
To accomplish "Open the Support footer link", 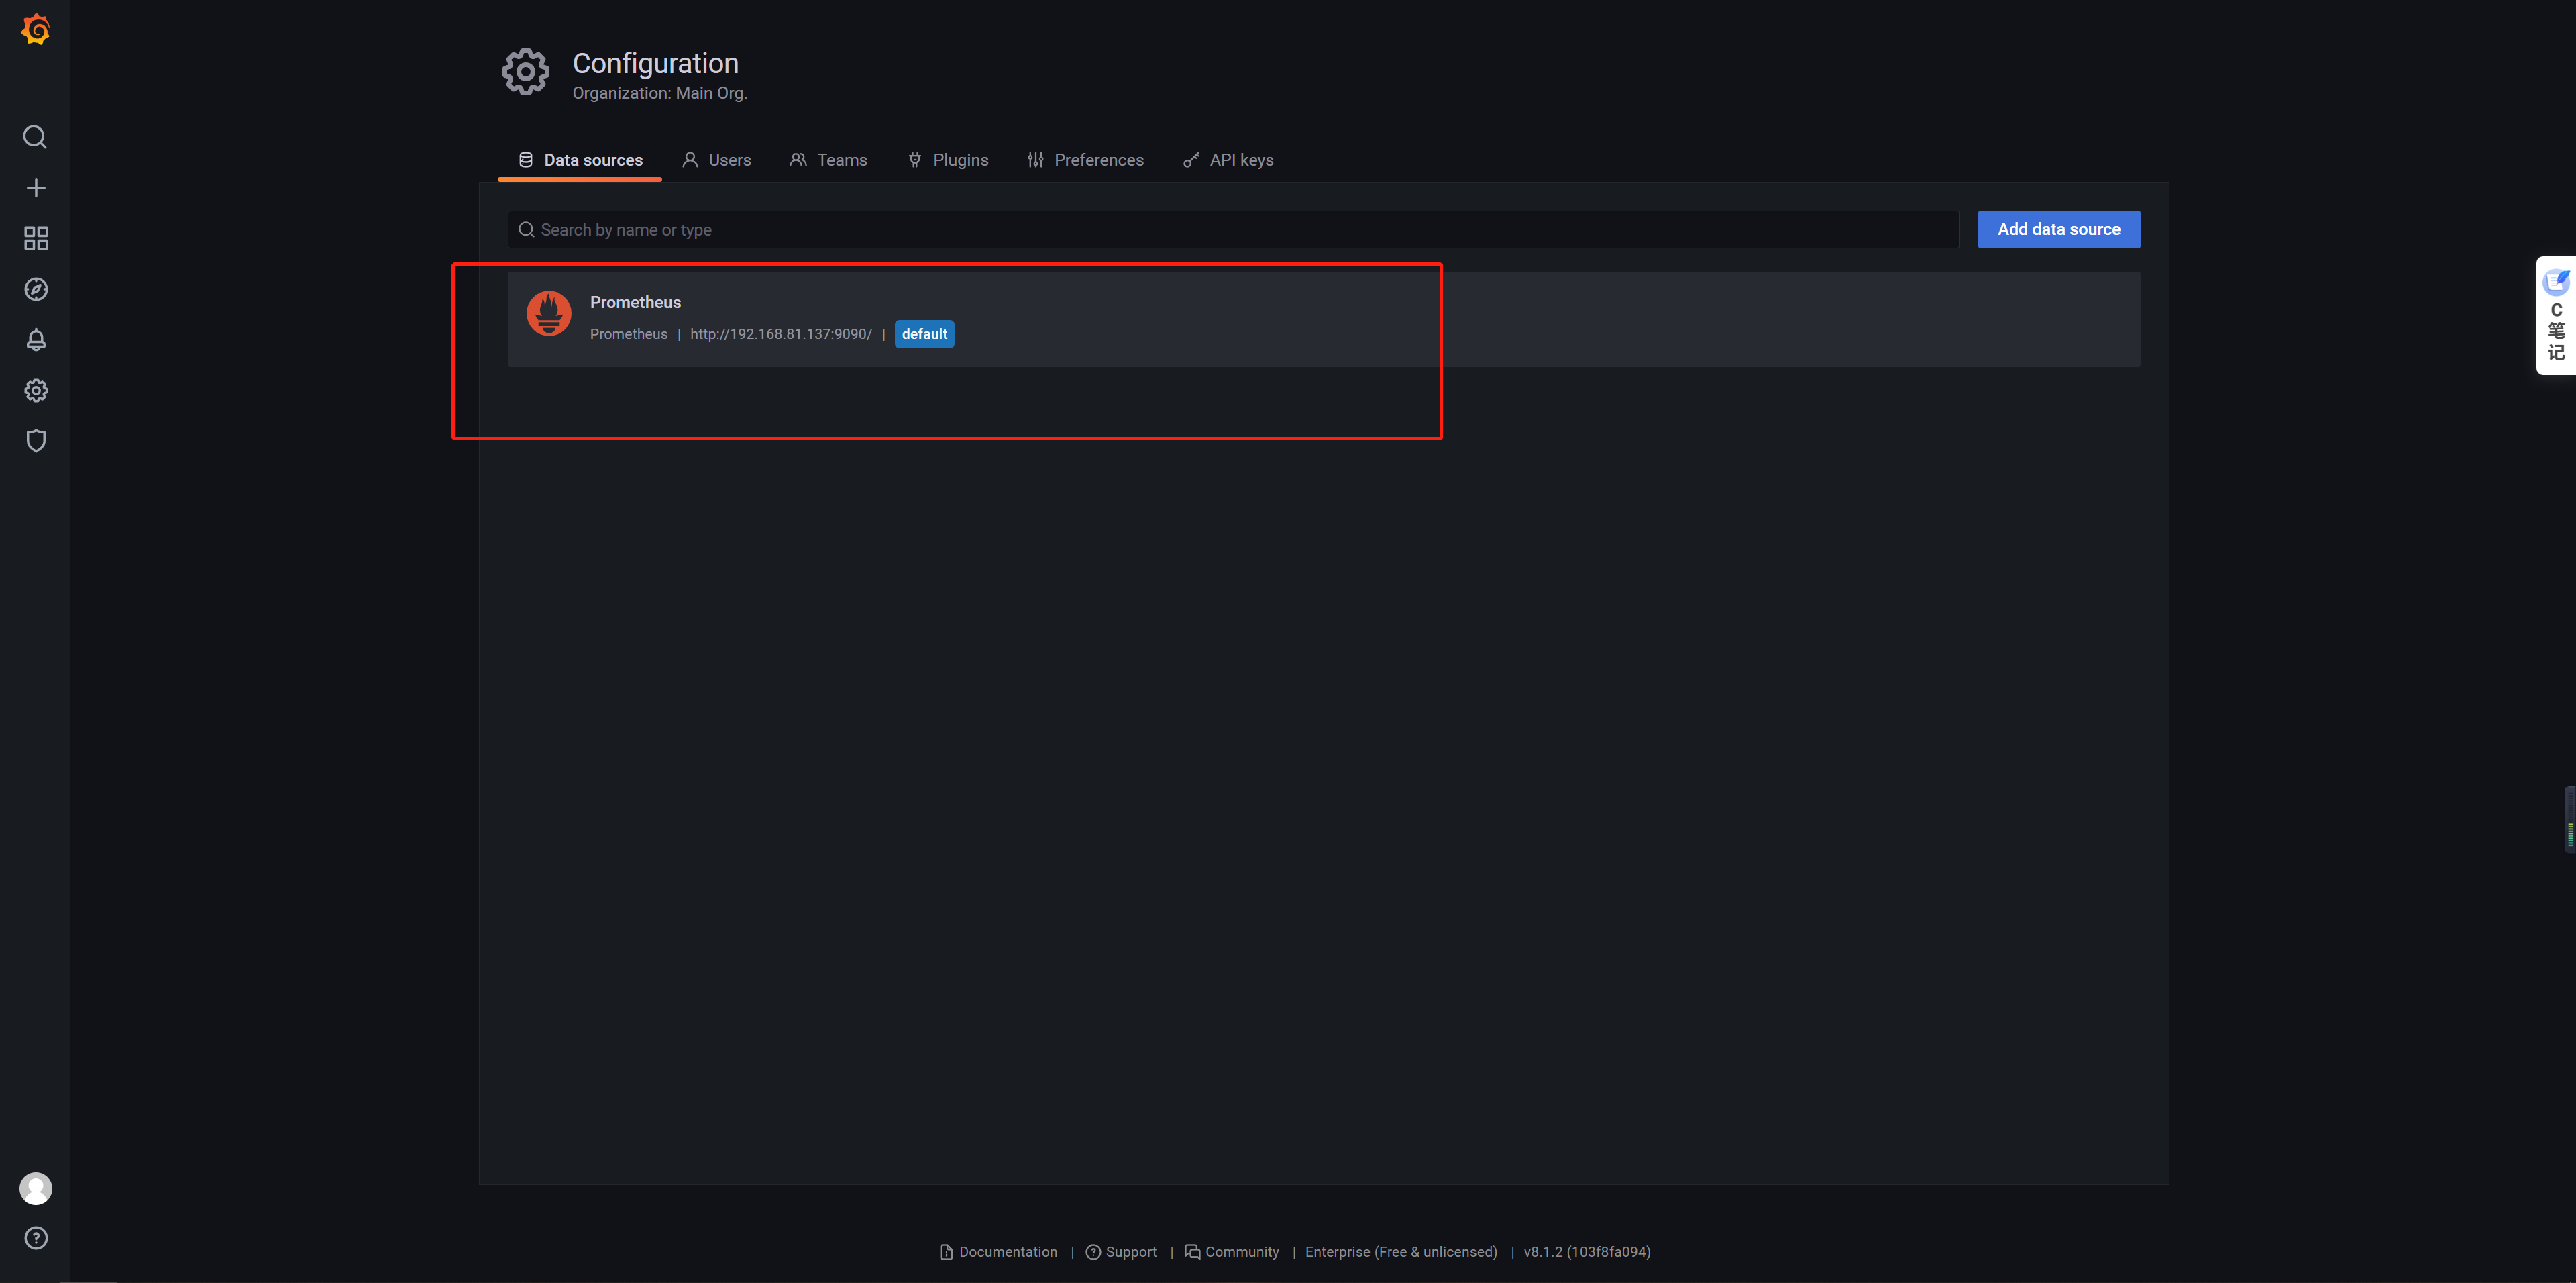I will (x=1121, y=1252).
